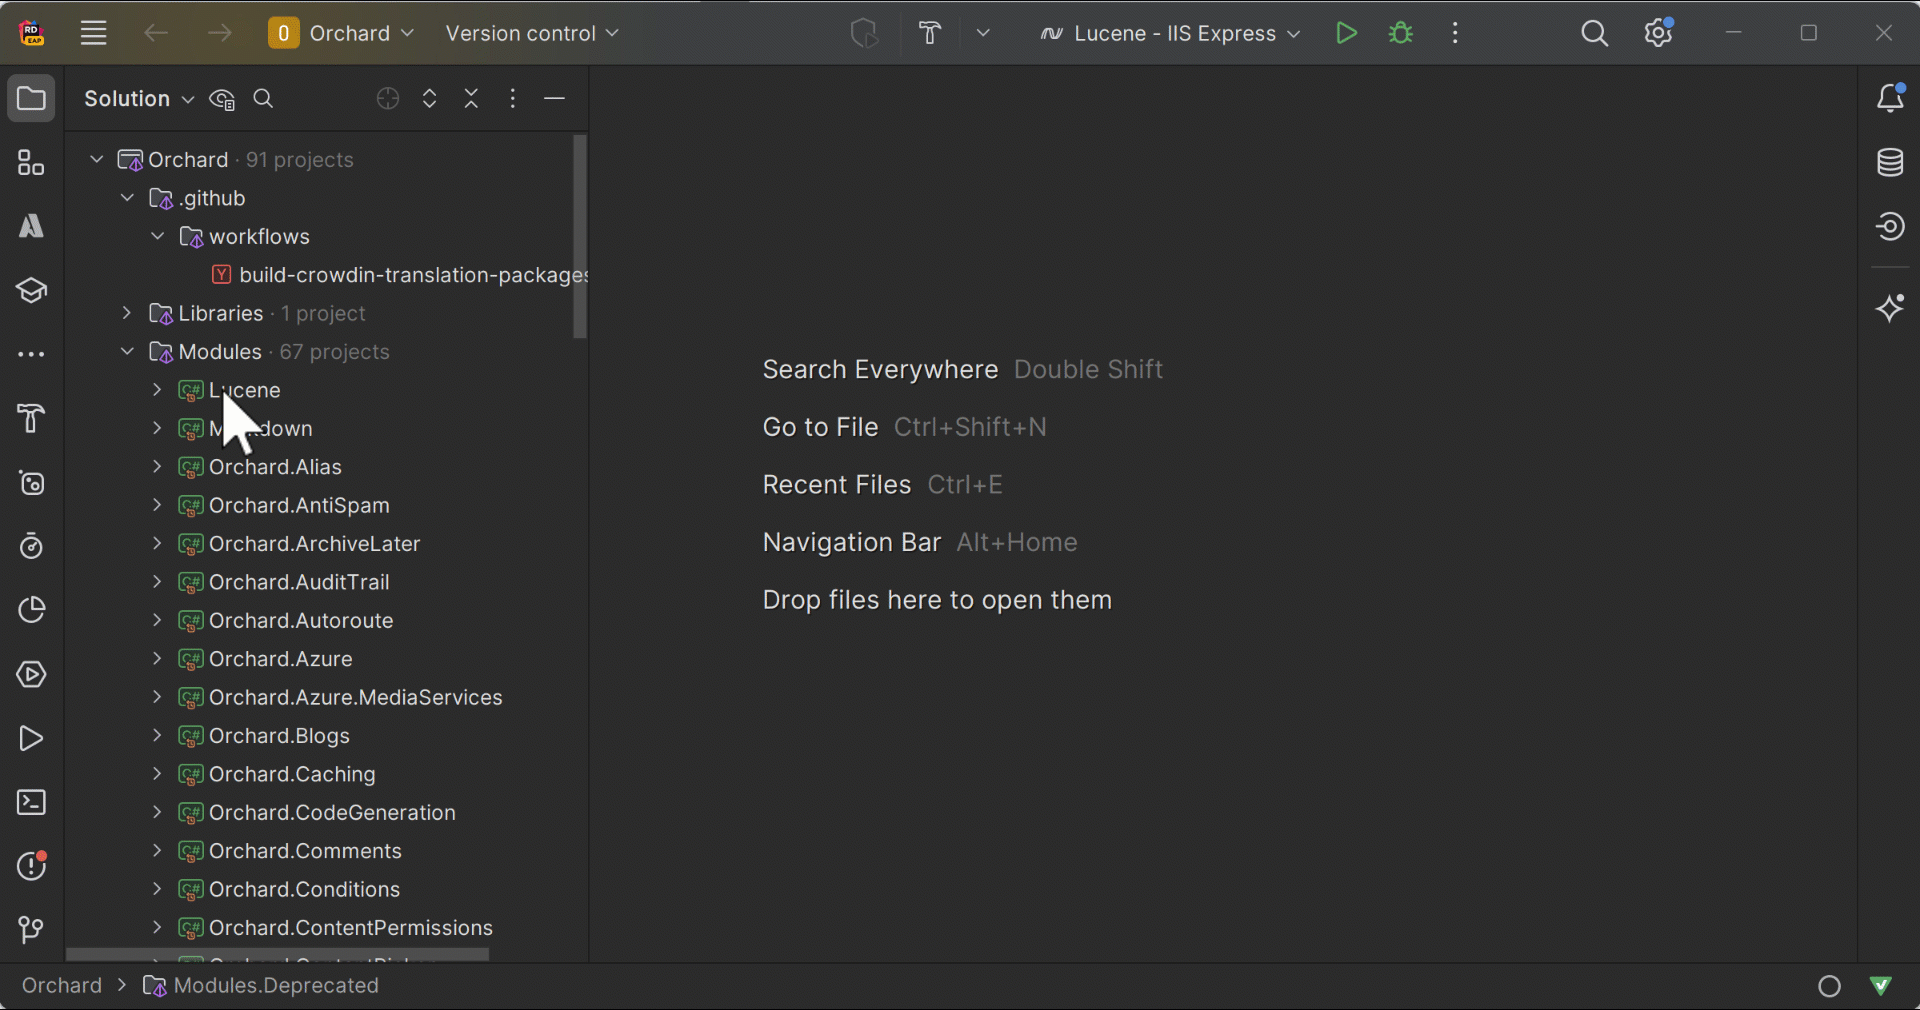Toggle search within the Solution explorer
This screenshot has width=1920, height=1010.
point(263,99)
